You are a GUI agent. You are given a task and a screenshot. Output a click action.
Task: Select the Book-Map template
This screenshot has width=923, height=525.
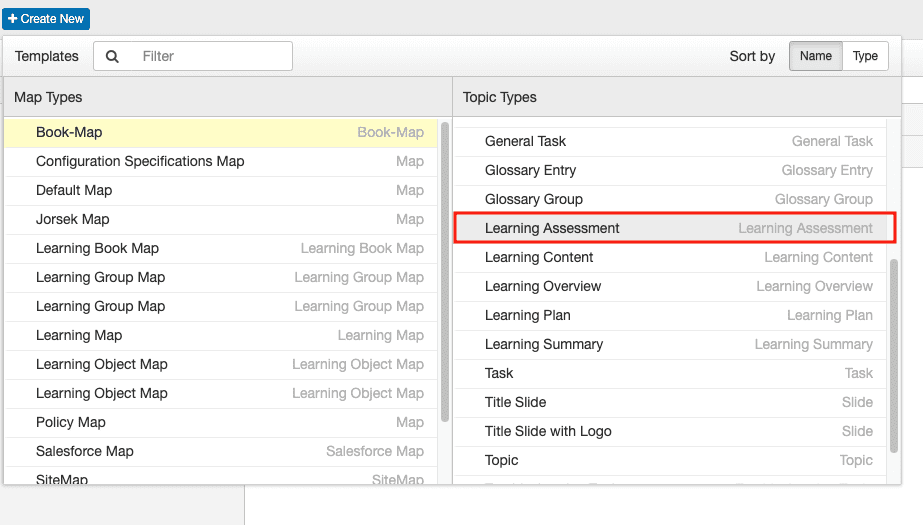coord(221,132)
